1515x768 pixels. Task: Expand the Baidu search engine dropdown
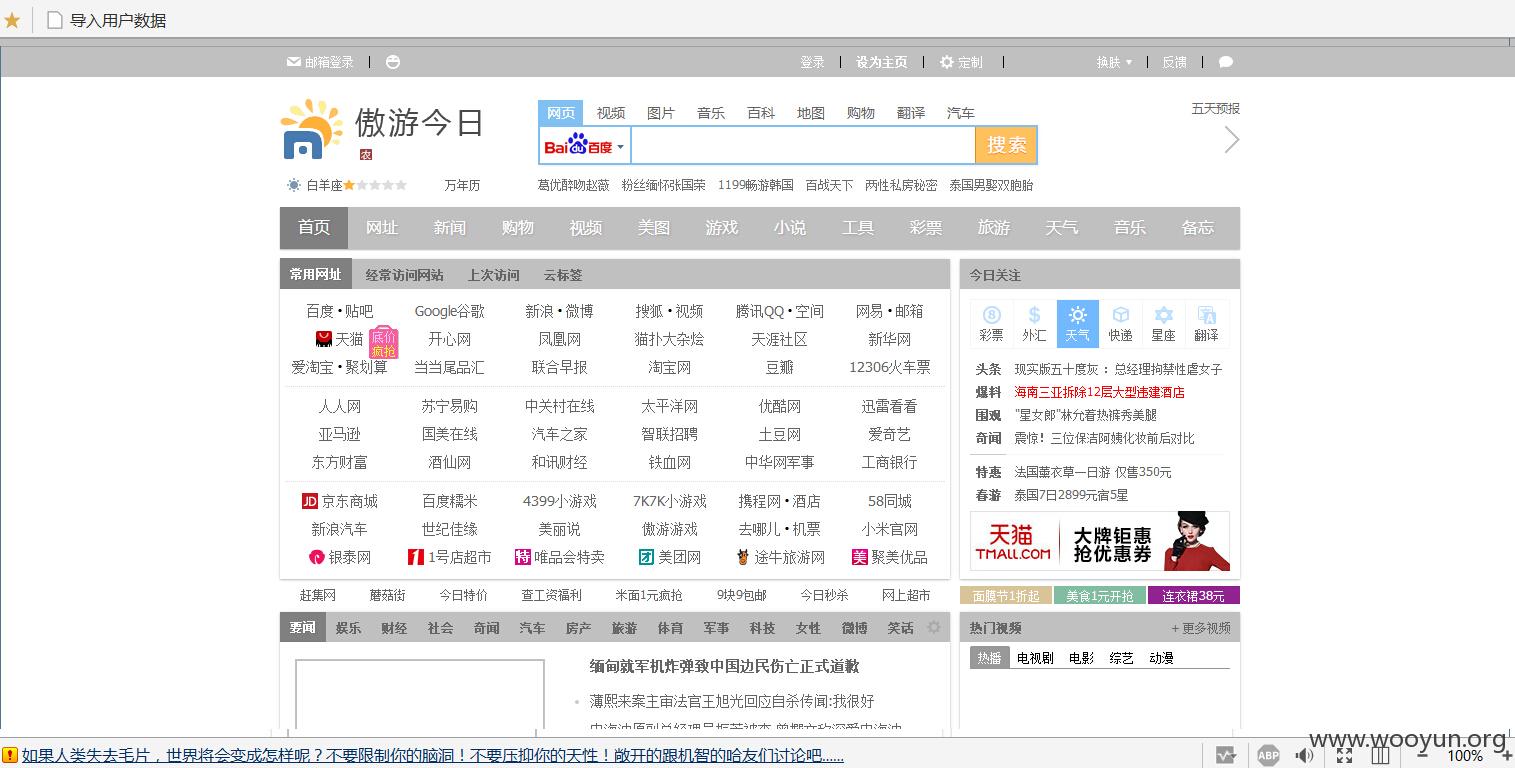(620, 147)
